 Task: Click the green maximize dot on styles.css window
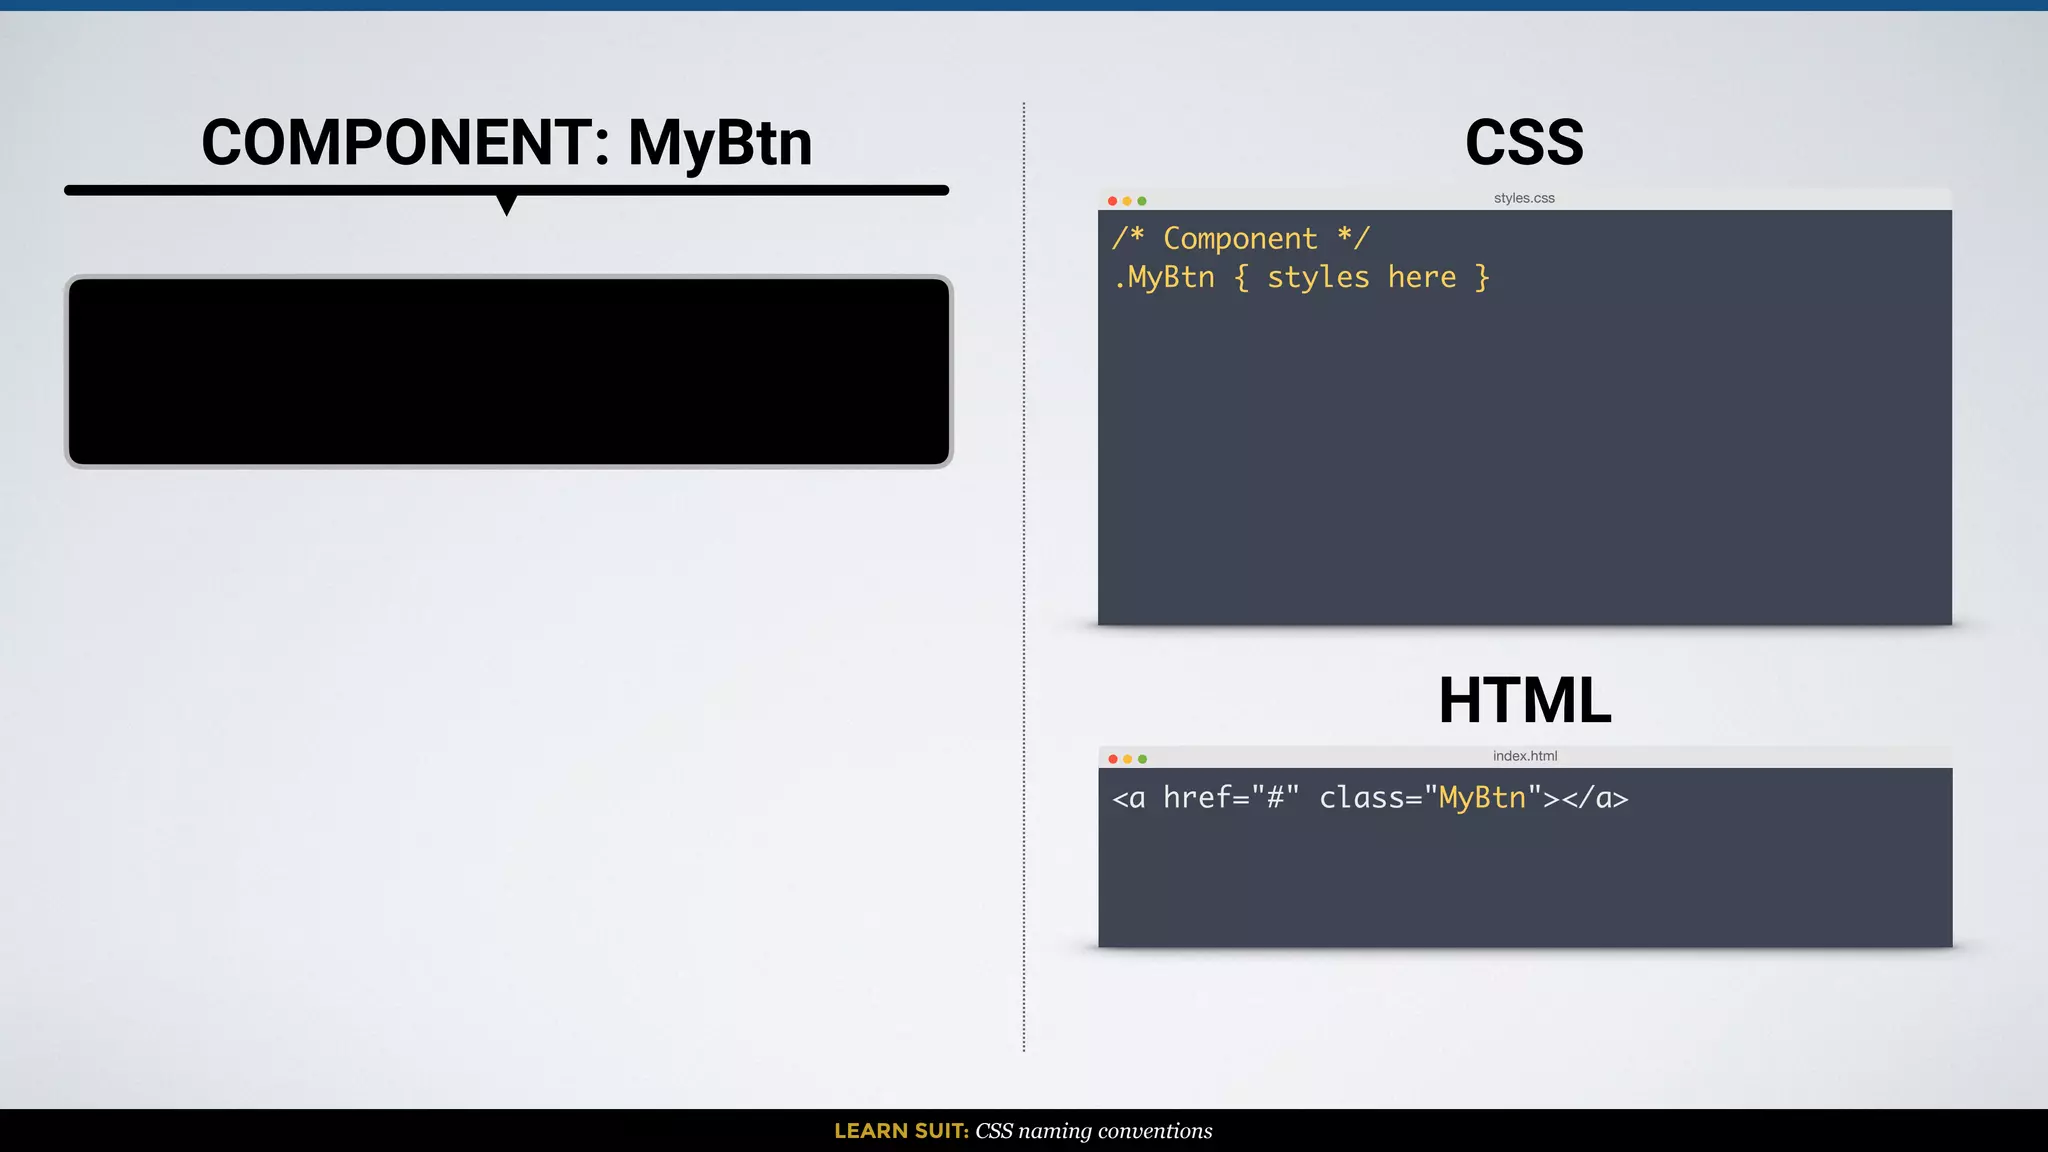click(1142, 201)
